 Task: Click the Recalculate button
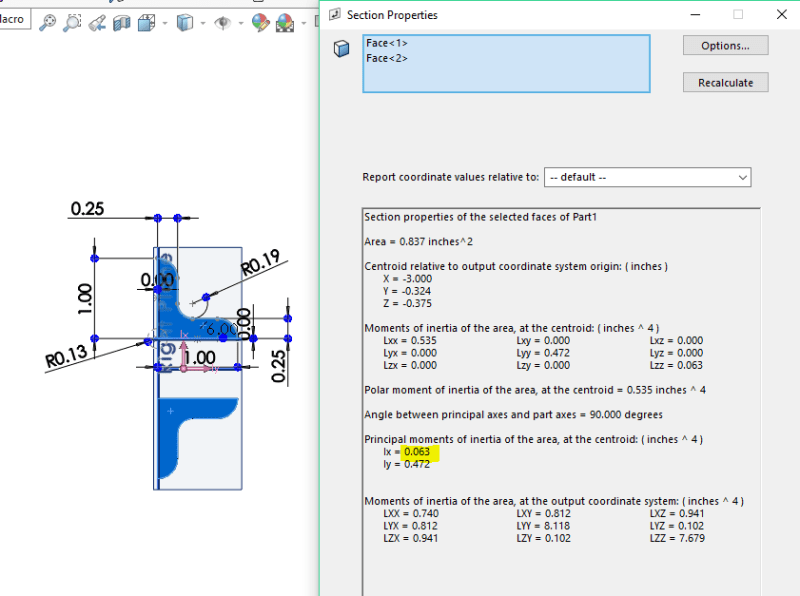tap(726, 83)
